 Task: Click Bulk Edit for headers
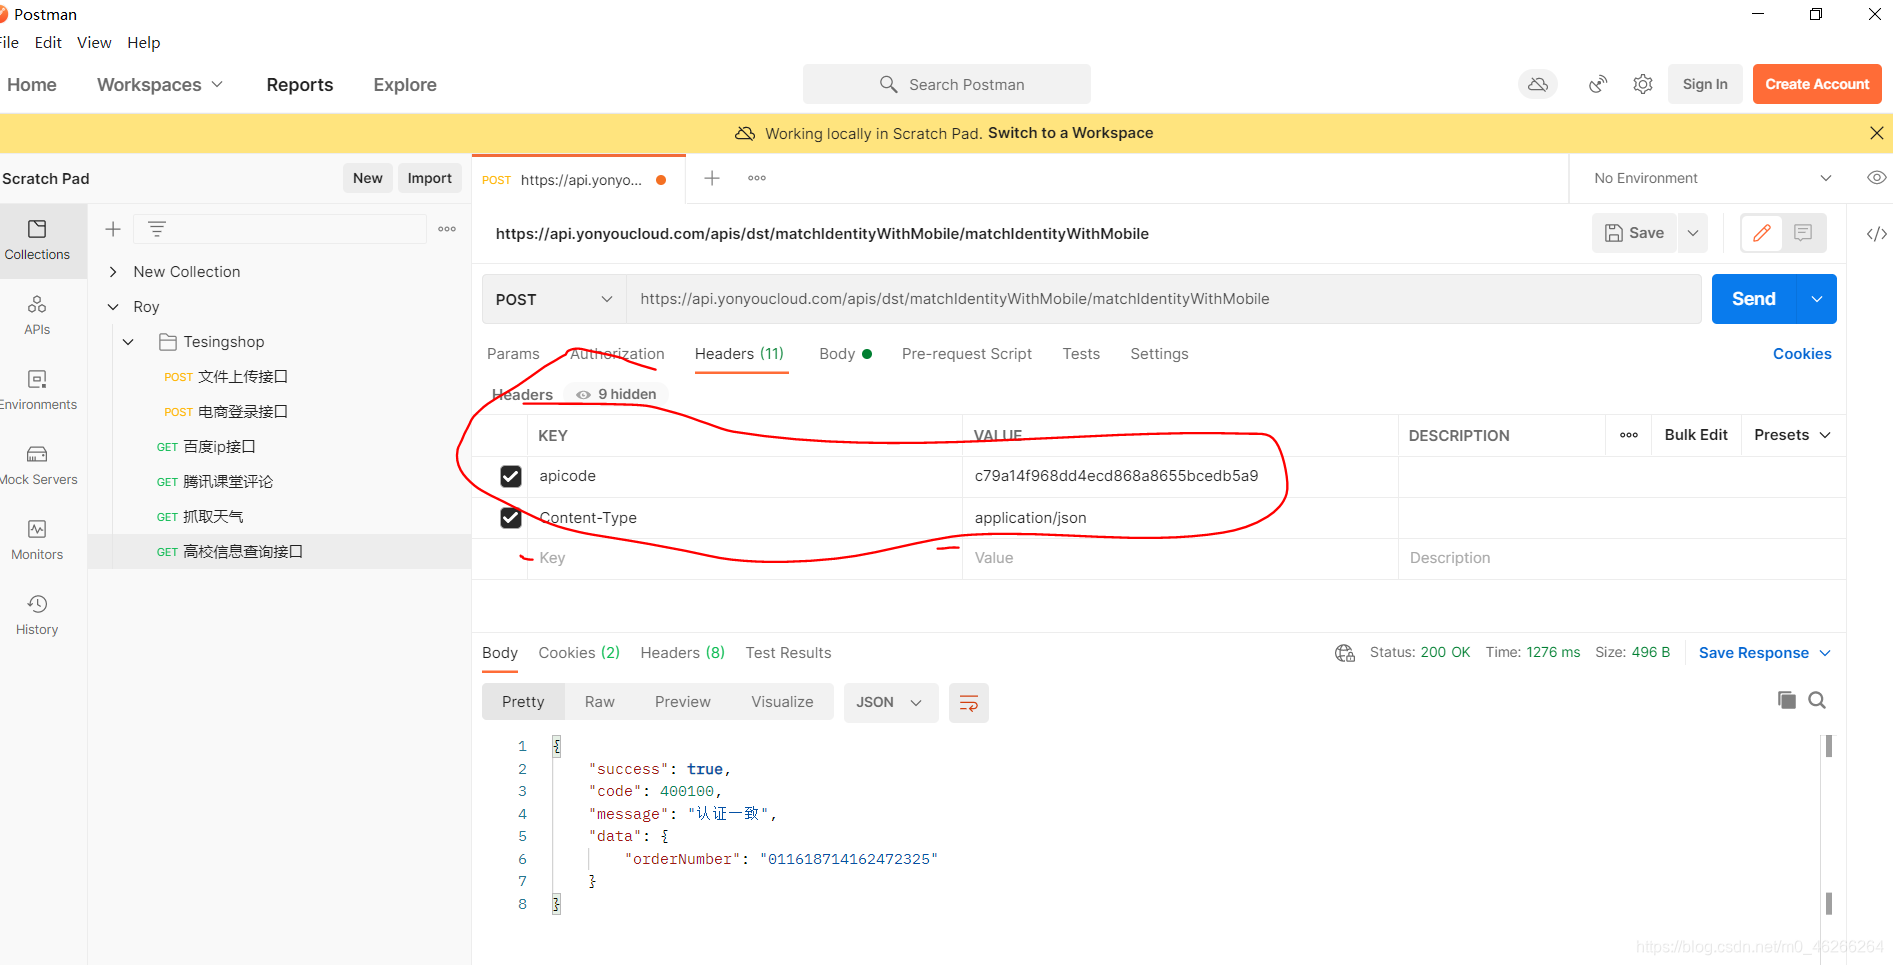[x=1696, y=435]
